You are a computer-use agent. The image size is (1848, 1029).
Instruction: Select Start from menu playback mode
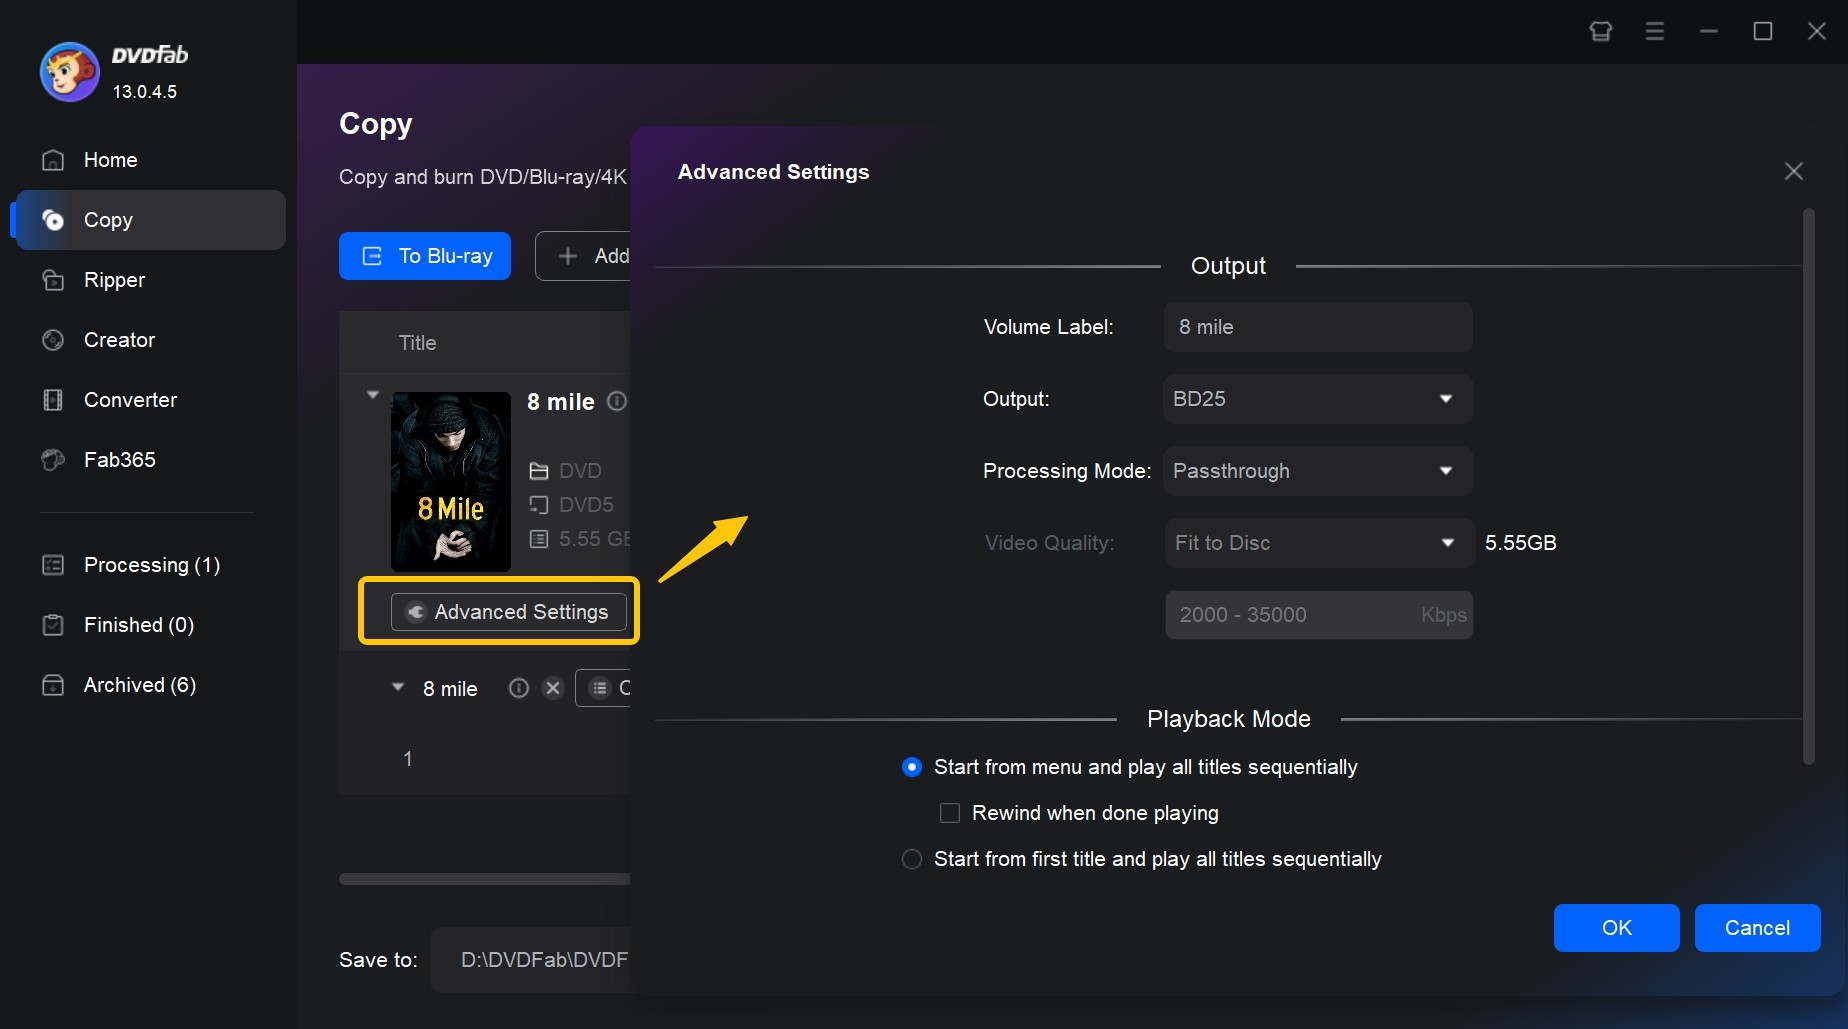(911, 767)
